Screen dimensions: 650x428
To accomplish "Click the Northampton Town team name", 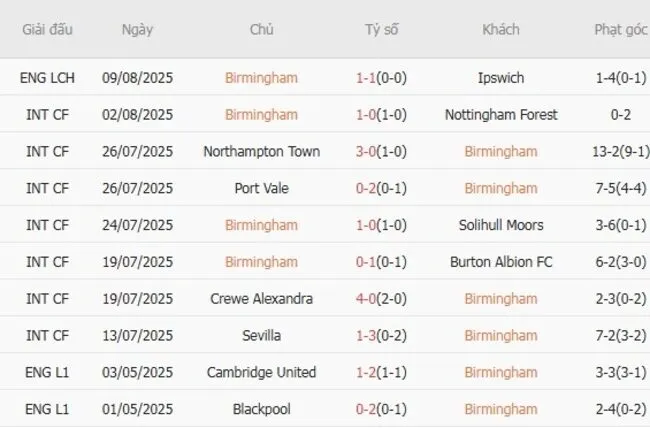I will tap(261, 152).
